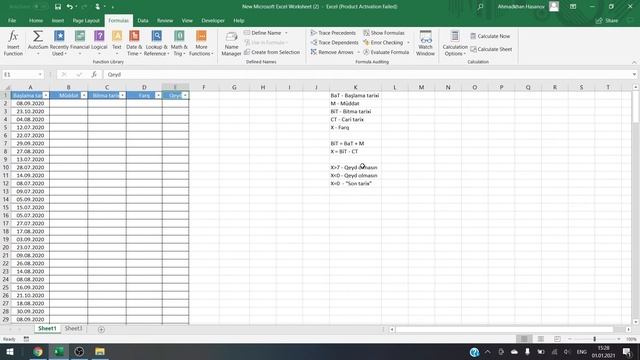Image resolution: width=640 pixels, height=360 pixels.
Task: Switch to the Page Layout tab
Action: point(86,20)
